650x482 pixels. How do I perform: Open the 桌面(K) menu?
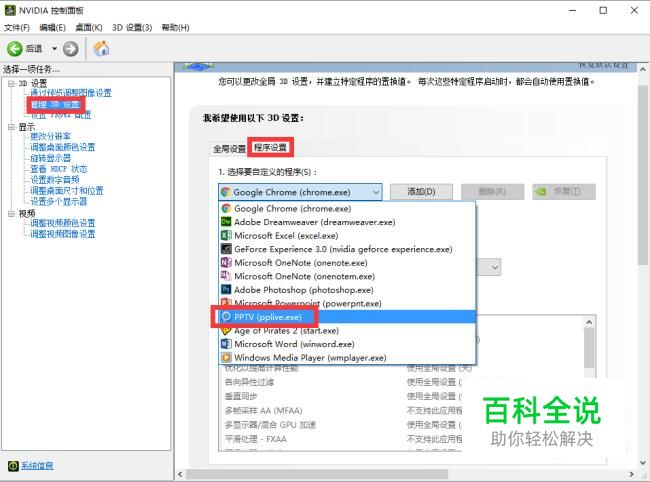[89, 28]
